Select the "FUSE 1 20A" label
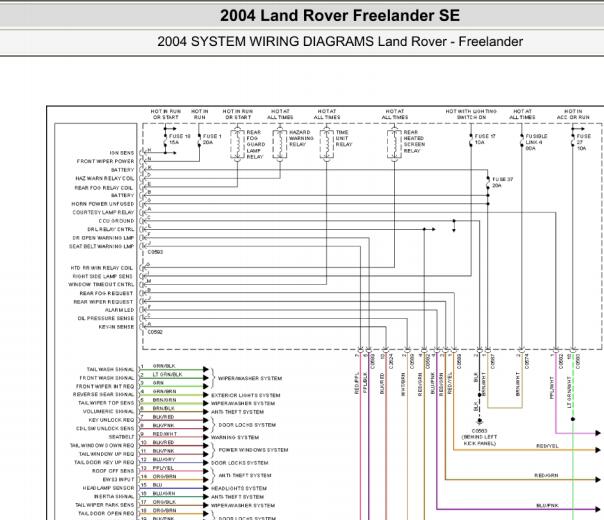The image size is (604, 520). pos(212,139)
